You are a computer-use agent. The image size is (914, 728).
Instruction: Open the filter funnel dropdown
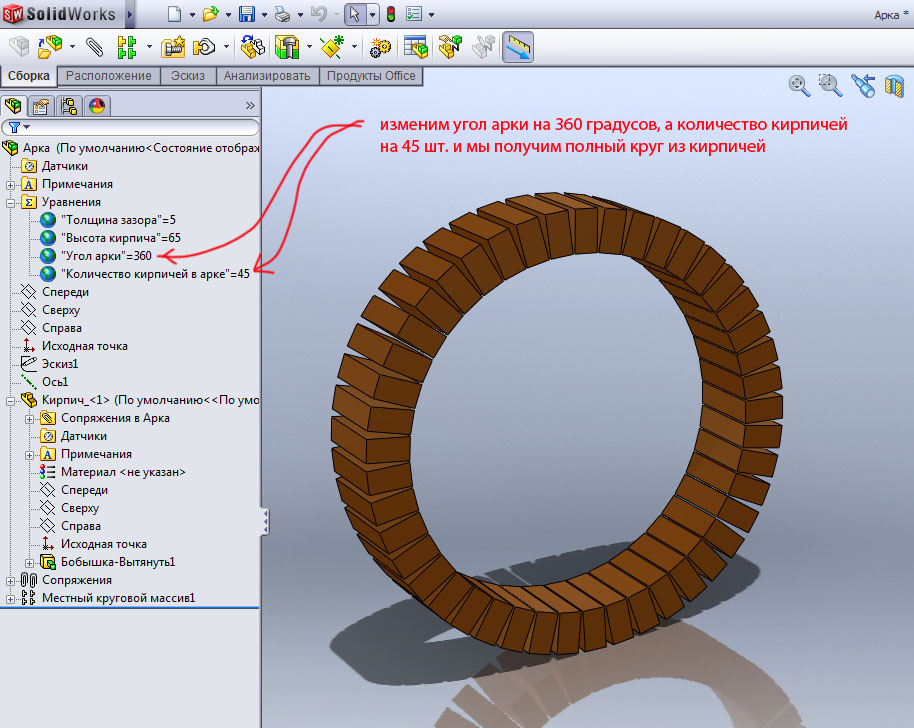click(17, 127)
